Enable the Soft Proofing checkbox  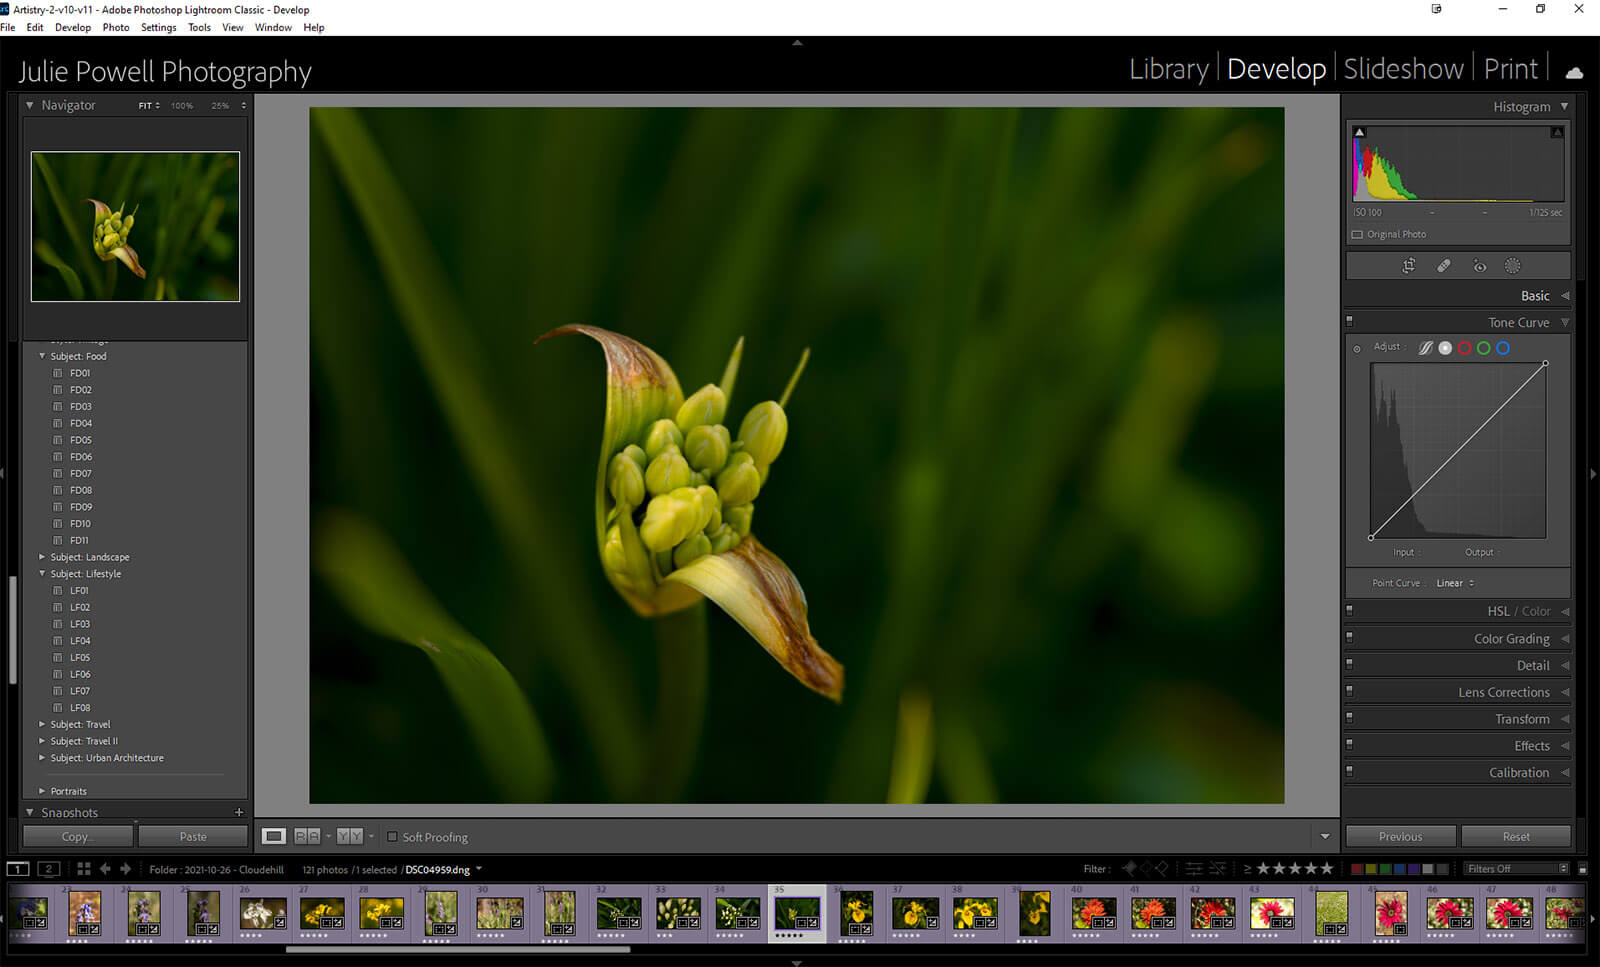coord(392,837)
